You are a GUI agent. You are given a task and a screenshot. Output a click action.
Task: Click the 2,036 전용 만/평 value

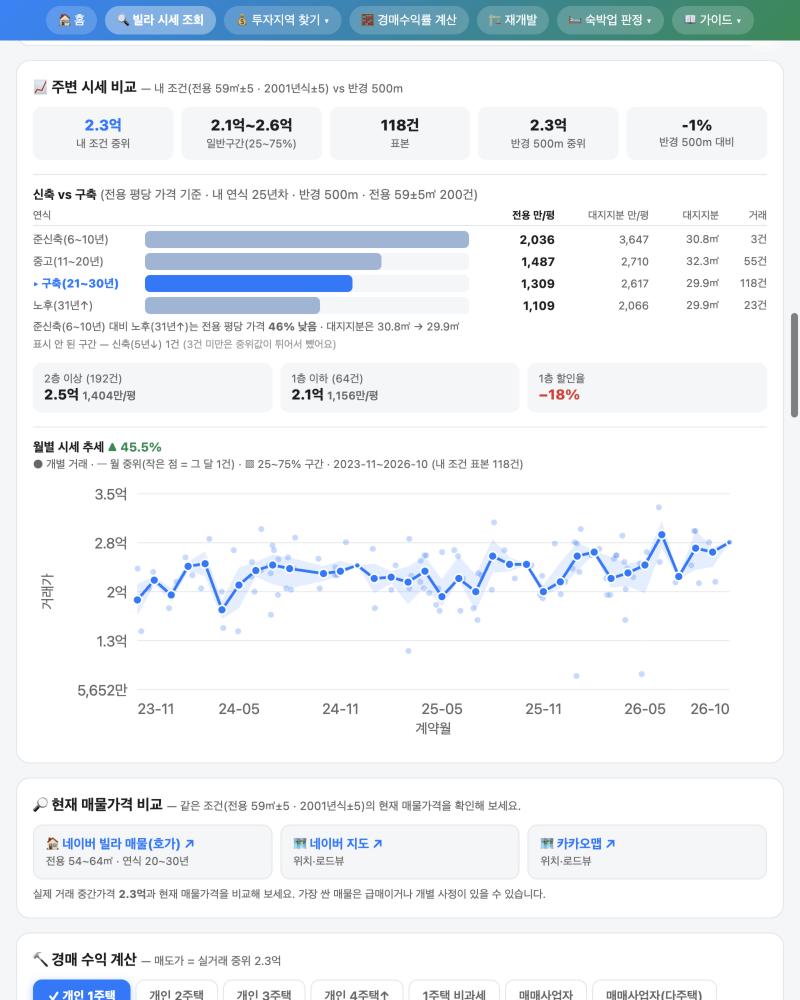[537, 240]
